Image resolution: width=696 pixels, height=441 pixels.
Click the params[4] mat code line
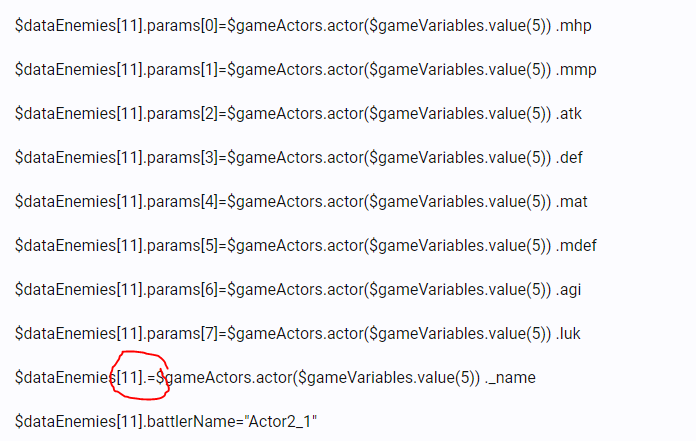301,201
